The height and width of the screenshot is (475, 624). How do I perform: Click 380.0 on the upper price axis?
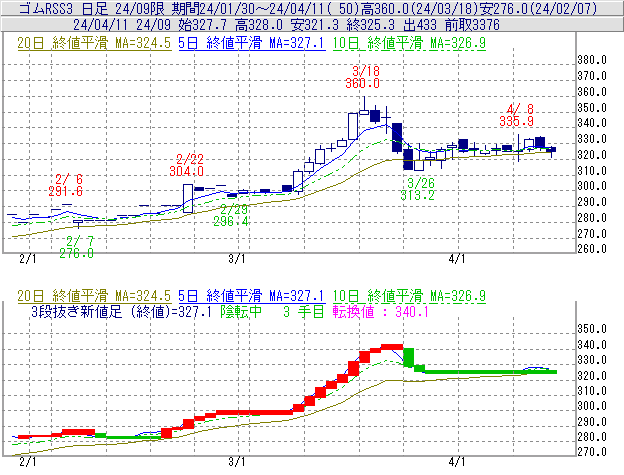pyautogui.click(x=592, y=60)
